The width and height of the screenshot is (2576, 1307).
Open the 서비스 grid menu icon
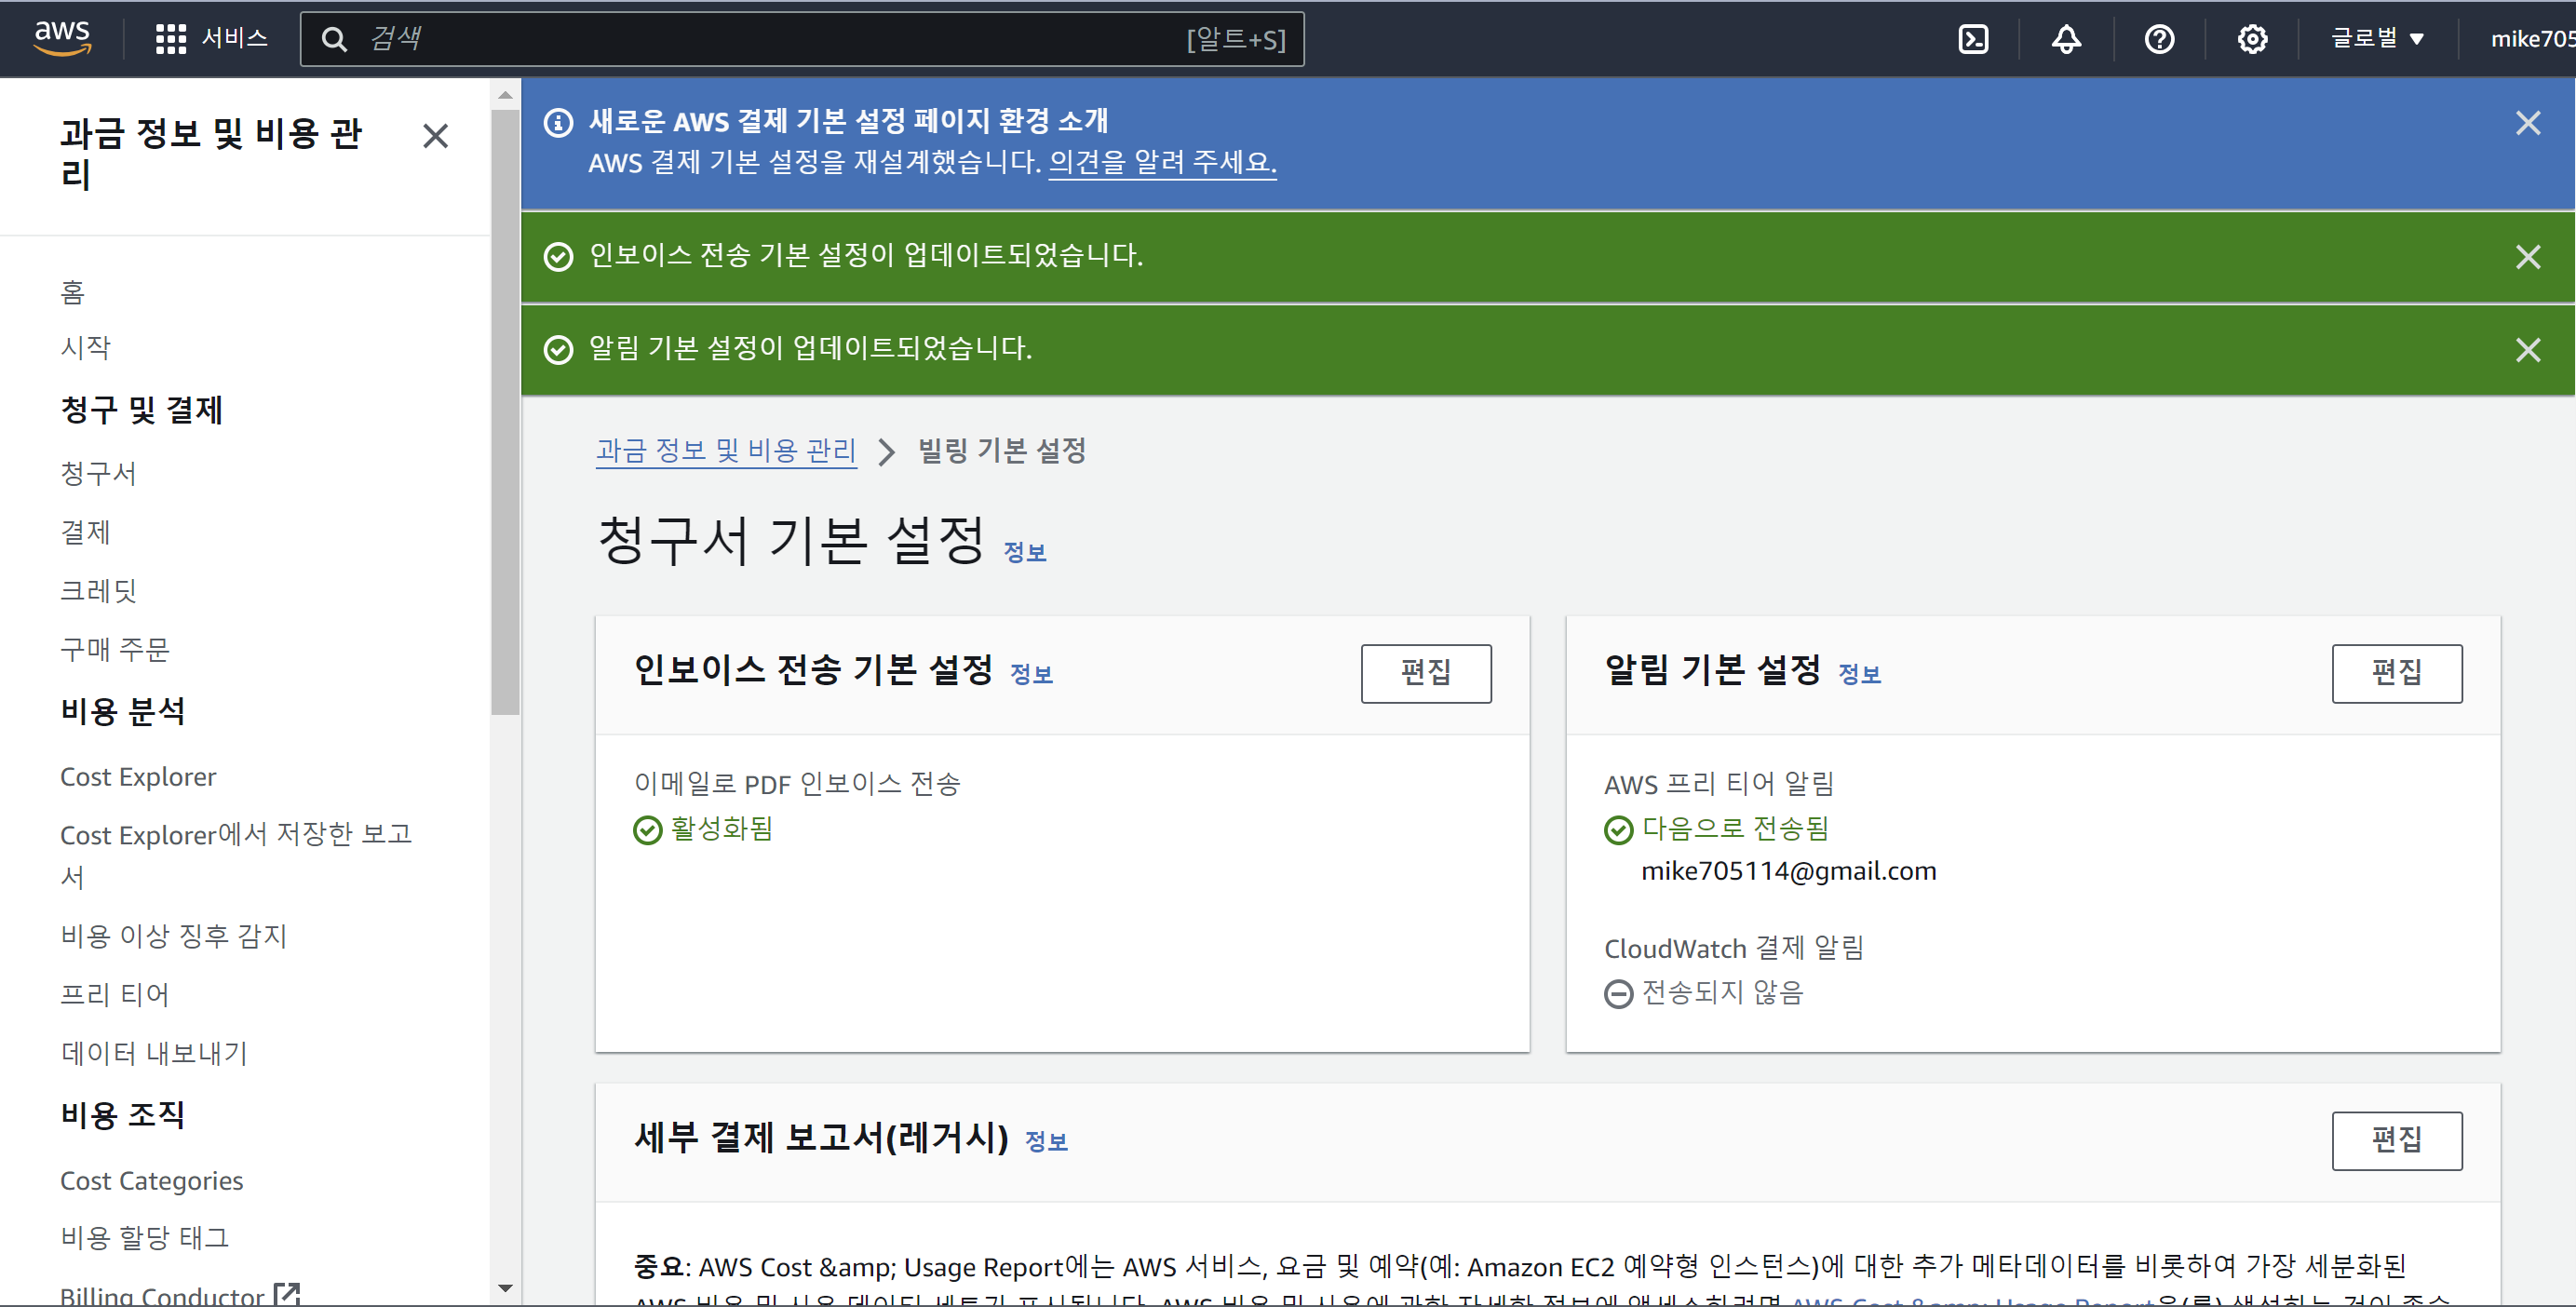point(170,39)
